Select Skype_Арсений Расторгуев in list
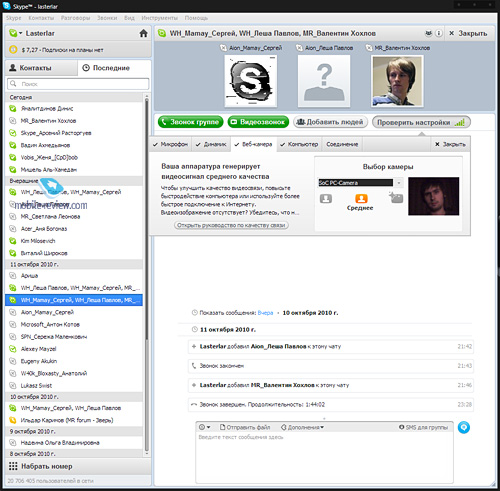 point(74,133)
